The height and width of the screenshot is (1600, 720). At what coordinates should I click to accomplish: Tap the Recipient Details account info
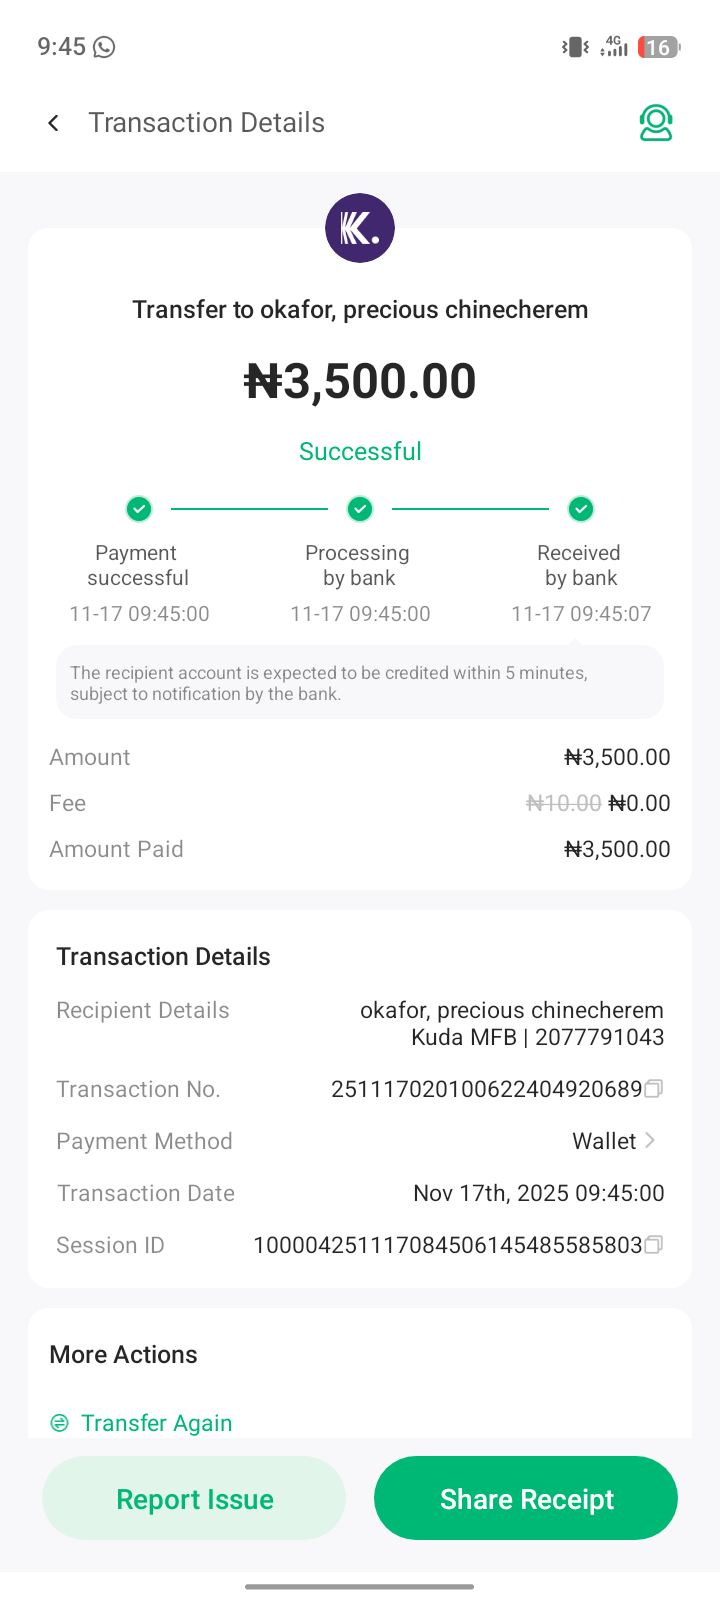point(511,1023)
